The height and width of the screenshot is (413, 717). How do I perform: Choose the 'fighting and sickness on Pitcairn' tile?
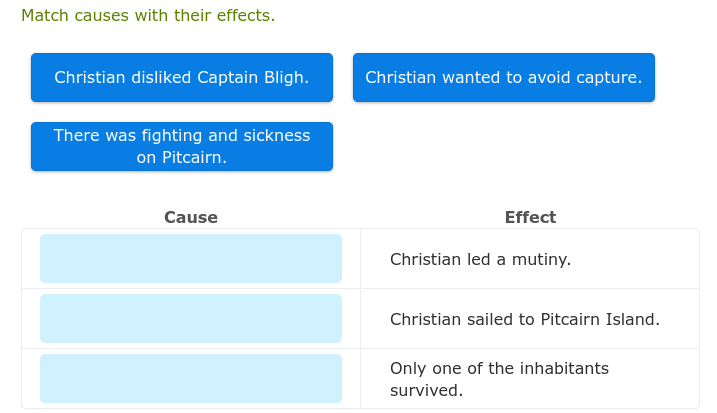point(181,146)
